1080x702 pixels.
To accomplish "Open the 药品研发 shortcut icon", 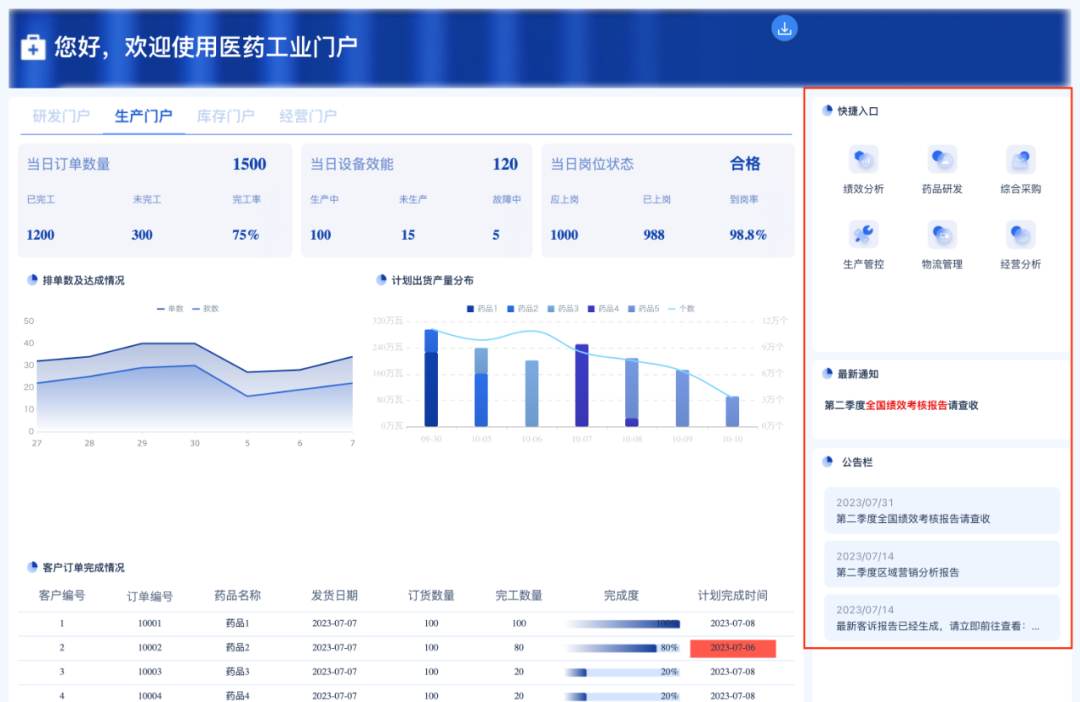I will (x=942, y=161).
